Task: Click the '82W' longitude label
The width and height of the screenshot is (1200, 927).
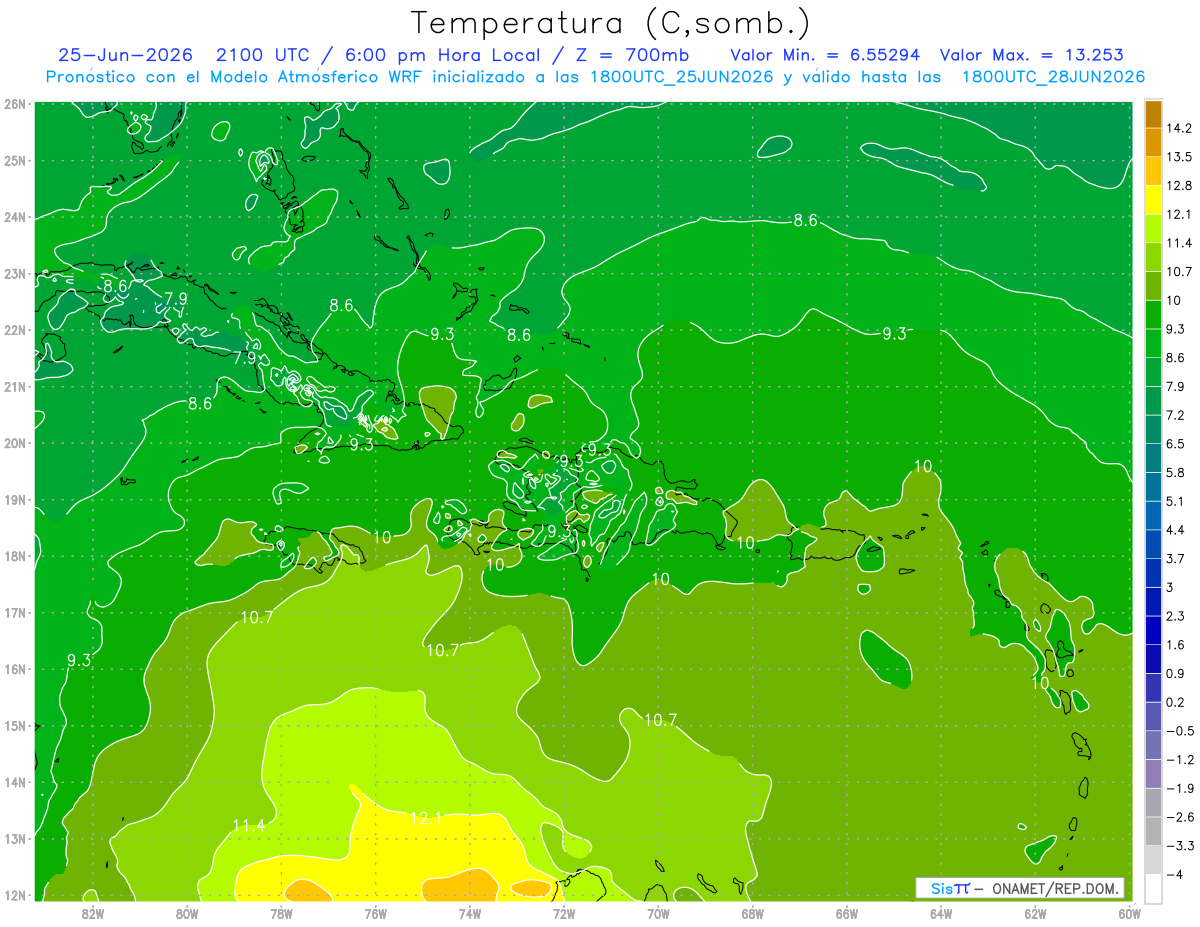Action: point(92,913)
